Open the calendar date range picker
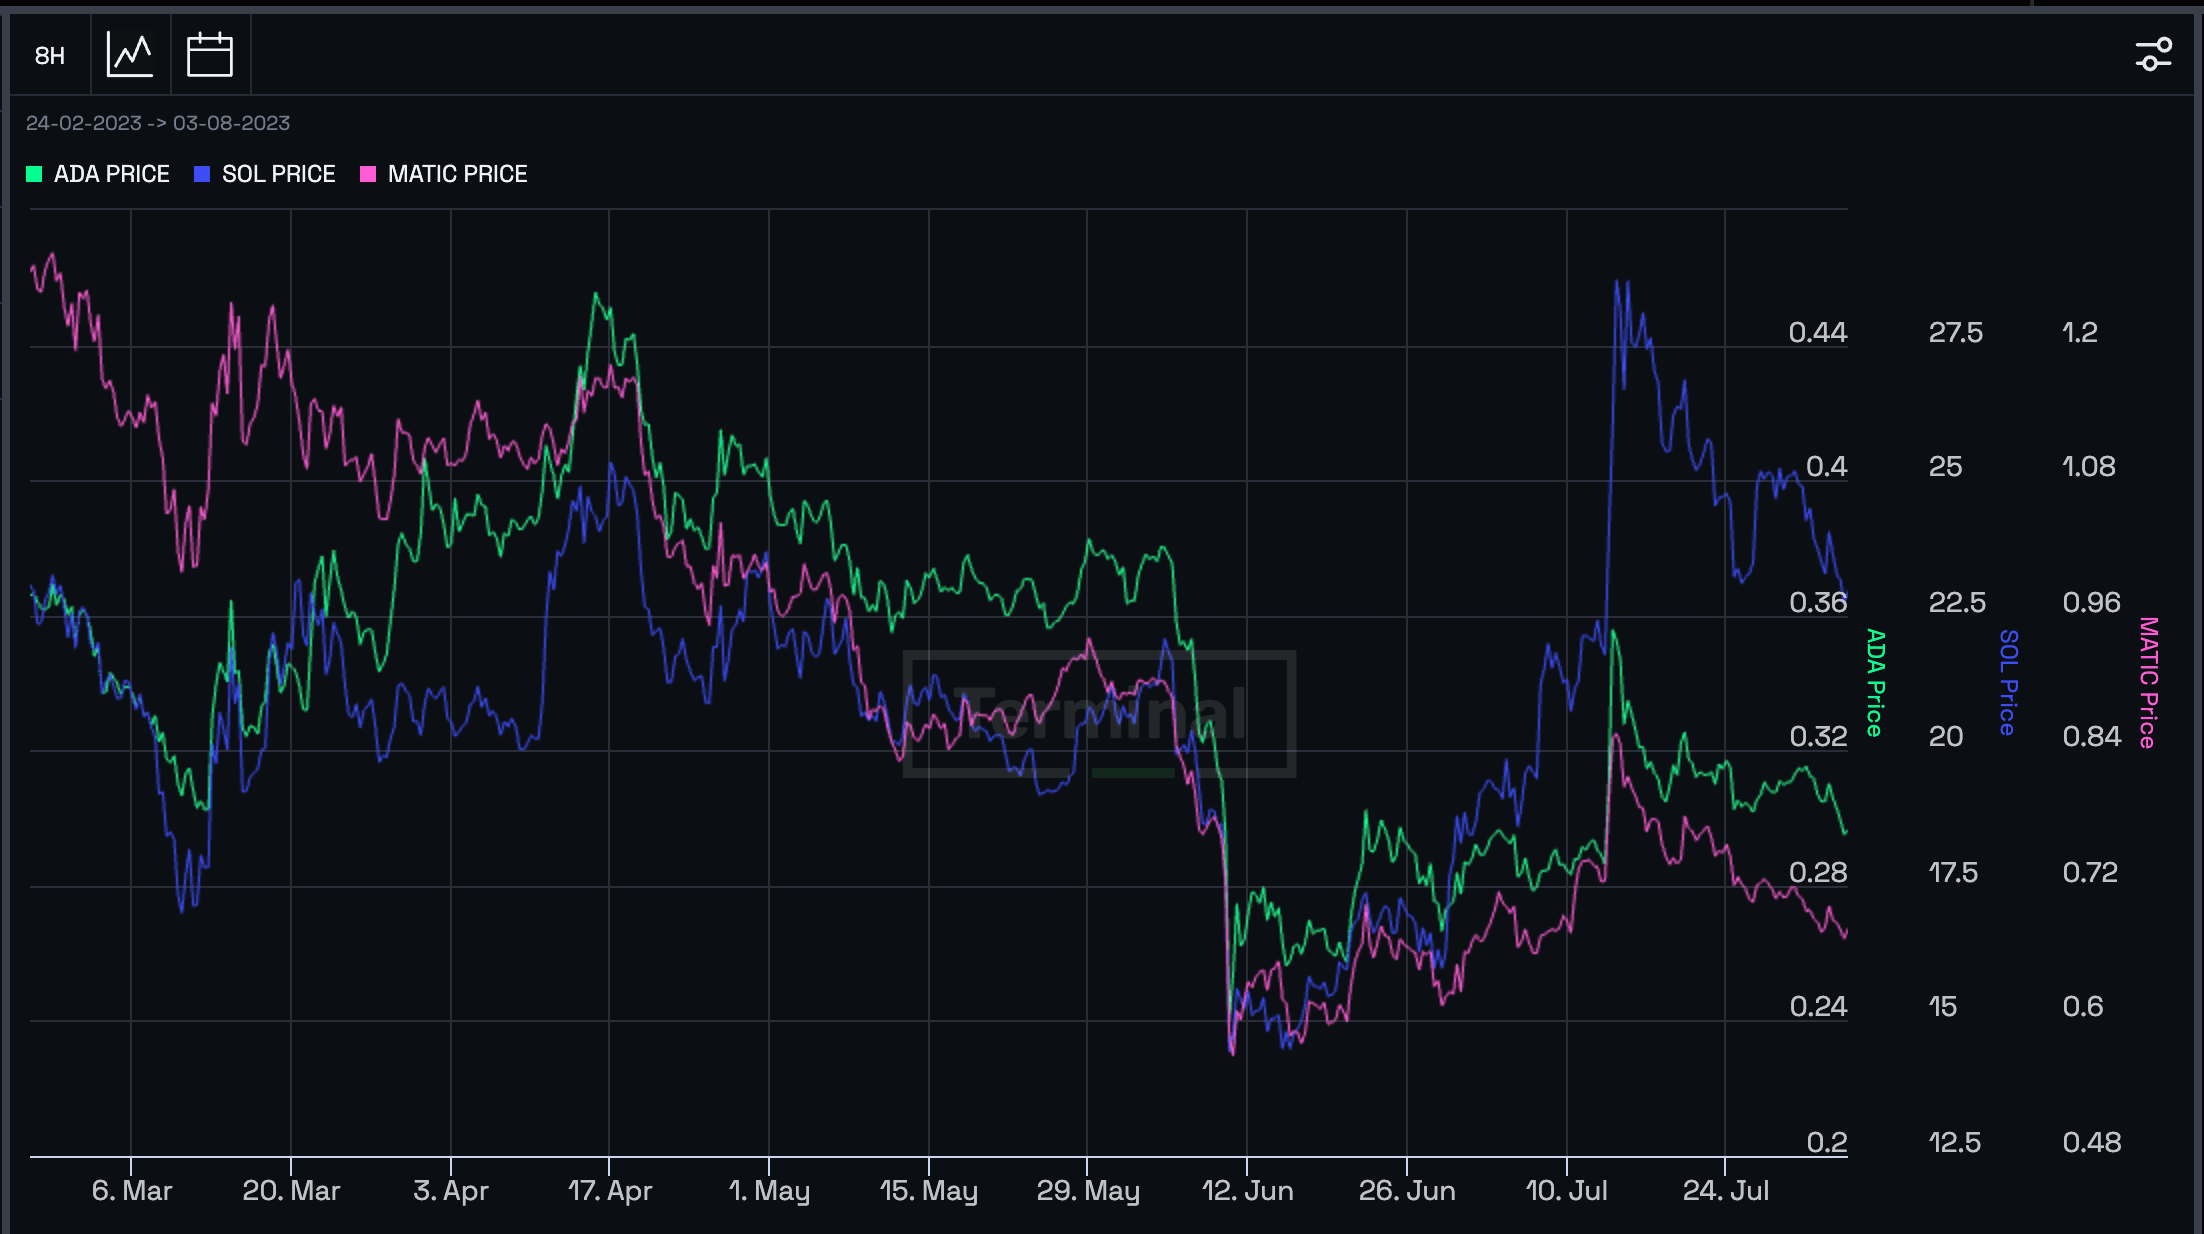 (x=210, y=55)
